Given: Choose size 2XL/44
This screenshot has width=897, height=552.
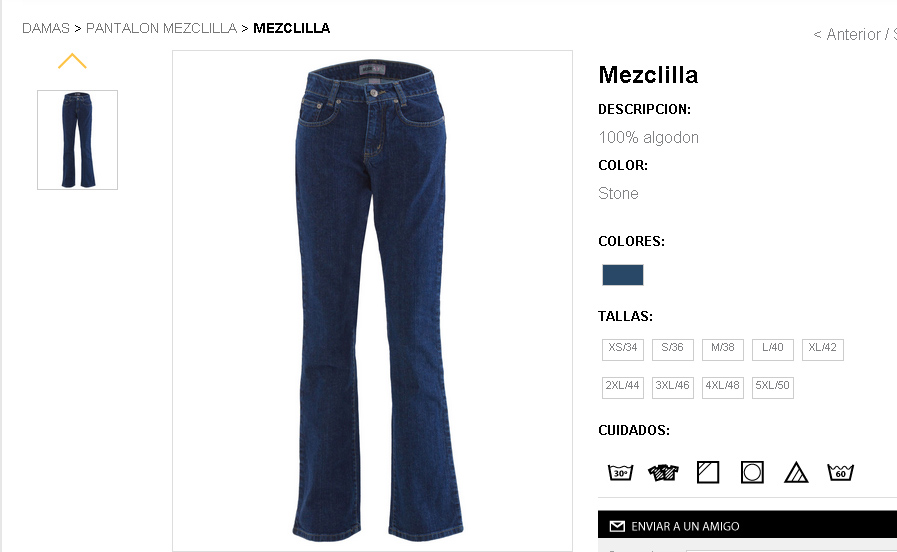Looking at the screenshot, I should 622,387.
